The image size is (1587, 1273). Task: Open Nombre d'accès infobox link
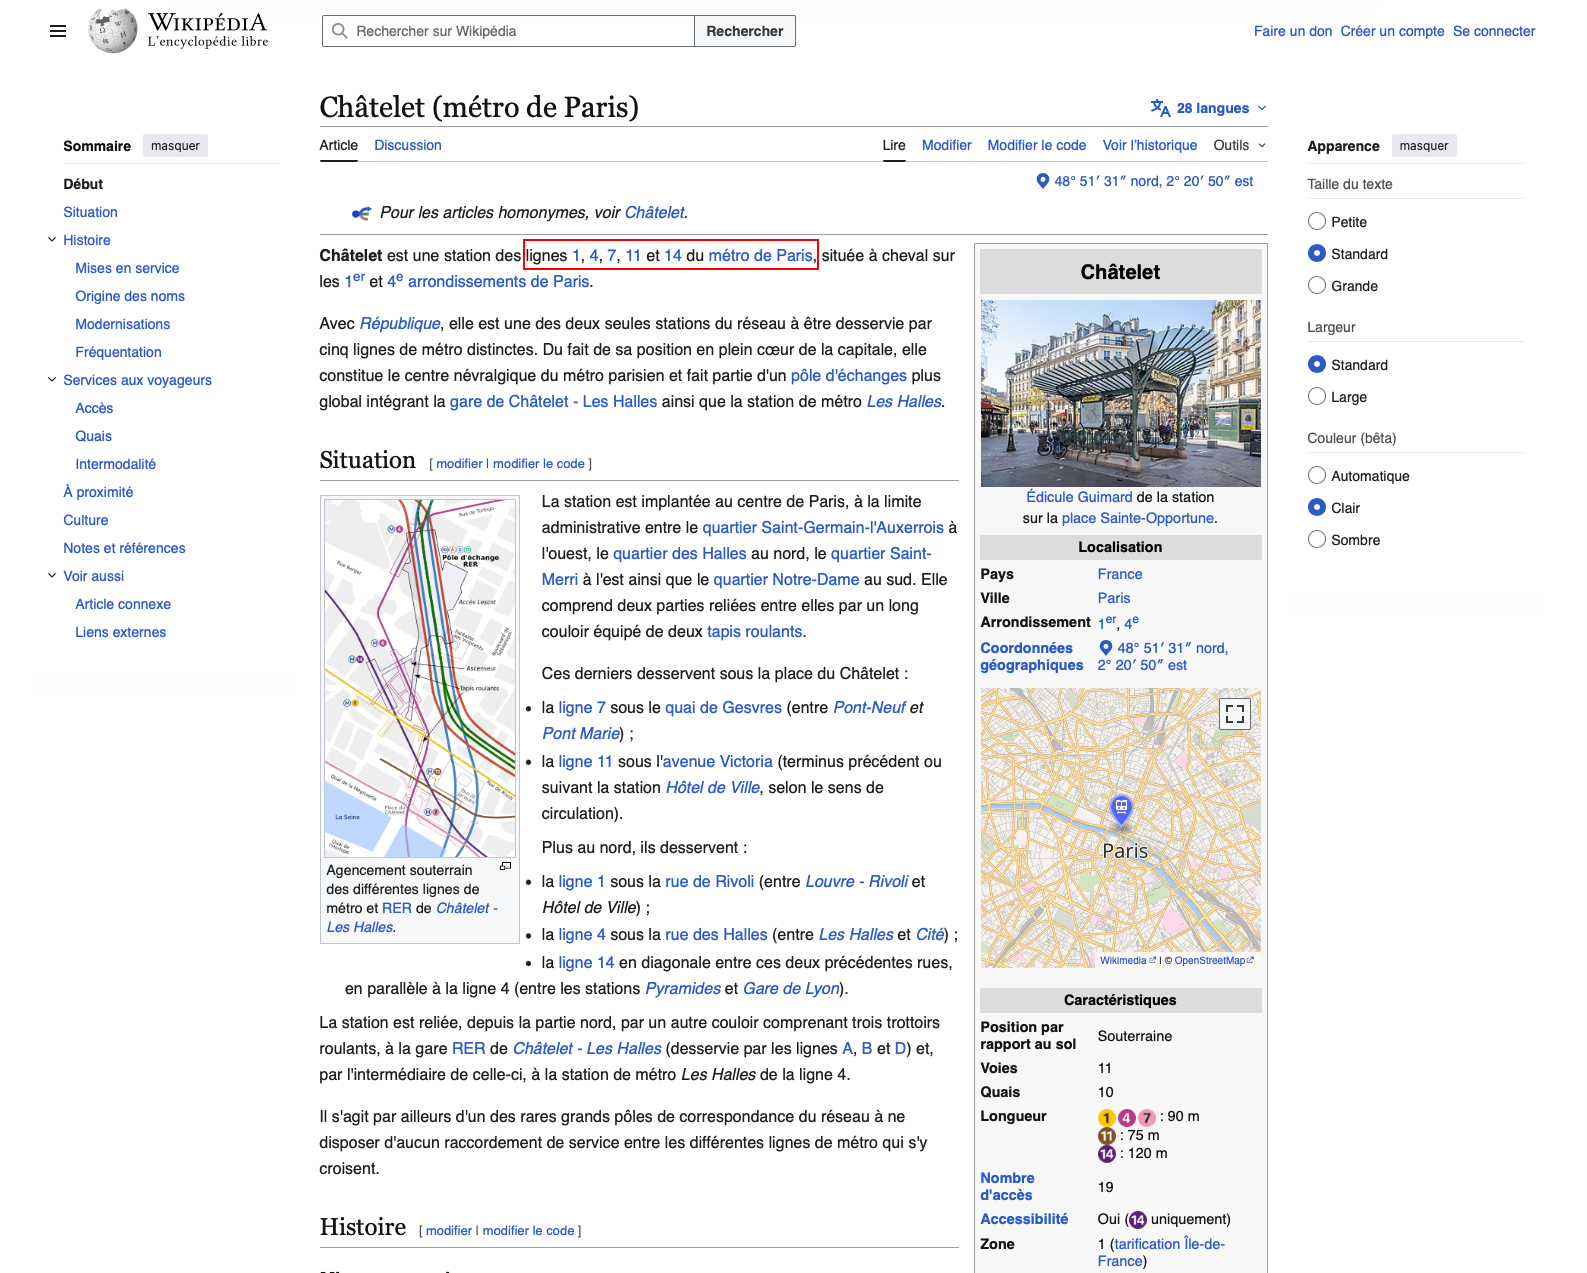click(1007, 1187)
